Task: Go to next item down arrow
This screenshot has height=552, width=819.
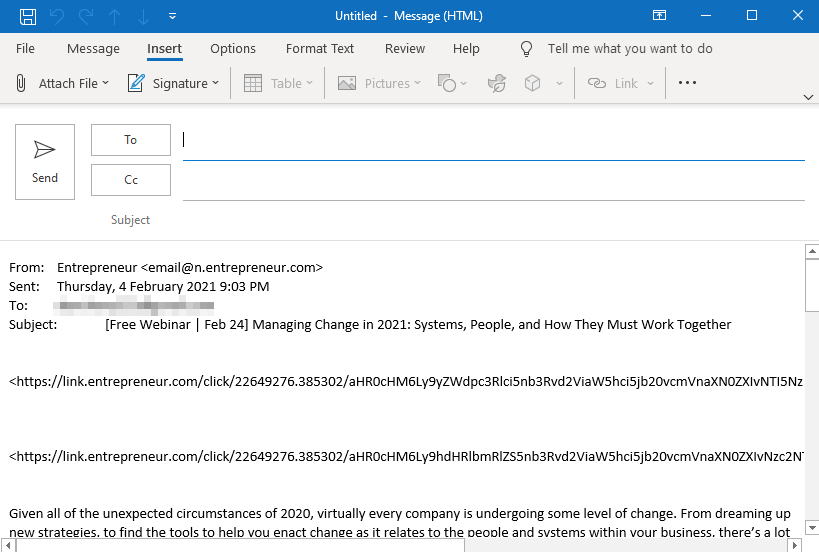Action: (x=143, y=16)
